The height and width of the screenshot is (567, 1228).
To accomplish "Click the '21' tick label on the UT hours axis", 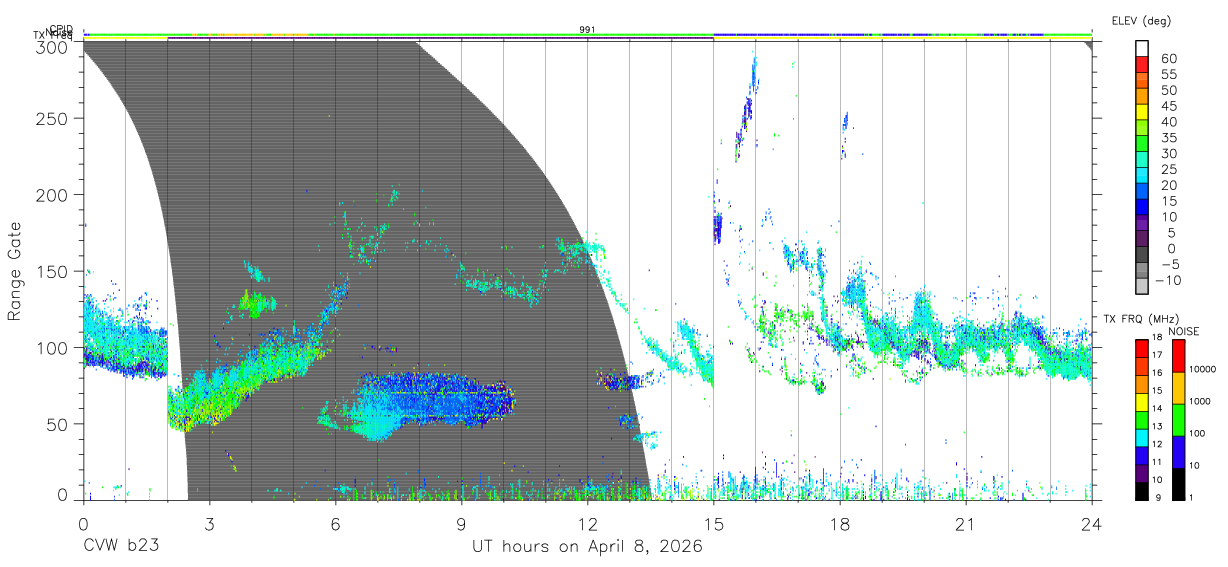I will click(966, 525).
